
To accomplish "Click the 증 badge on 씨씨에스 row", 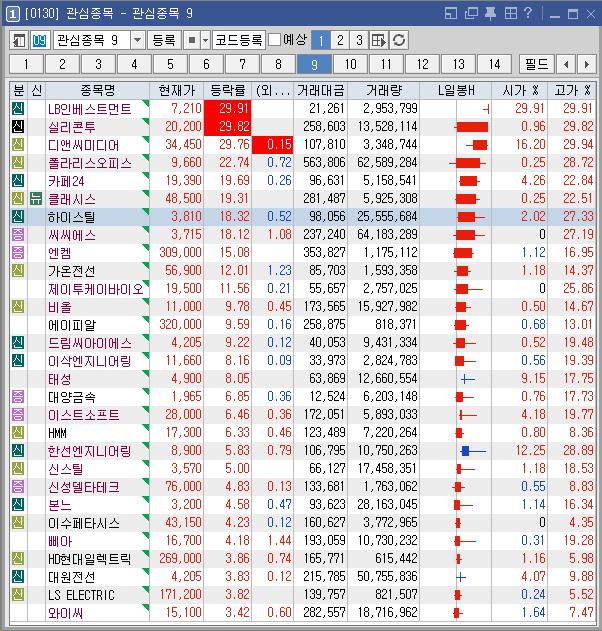I will (x=18, y=235).
